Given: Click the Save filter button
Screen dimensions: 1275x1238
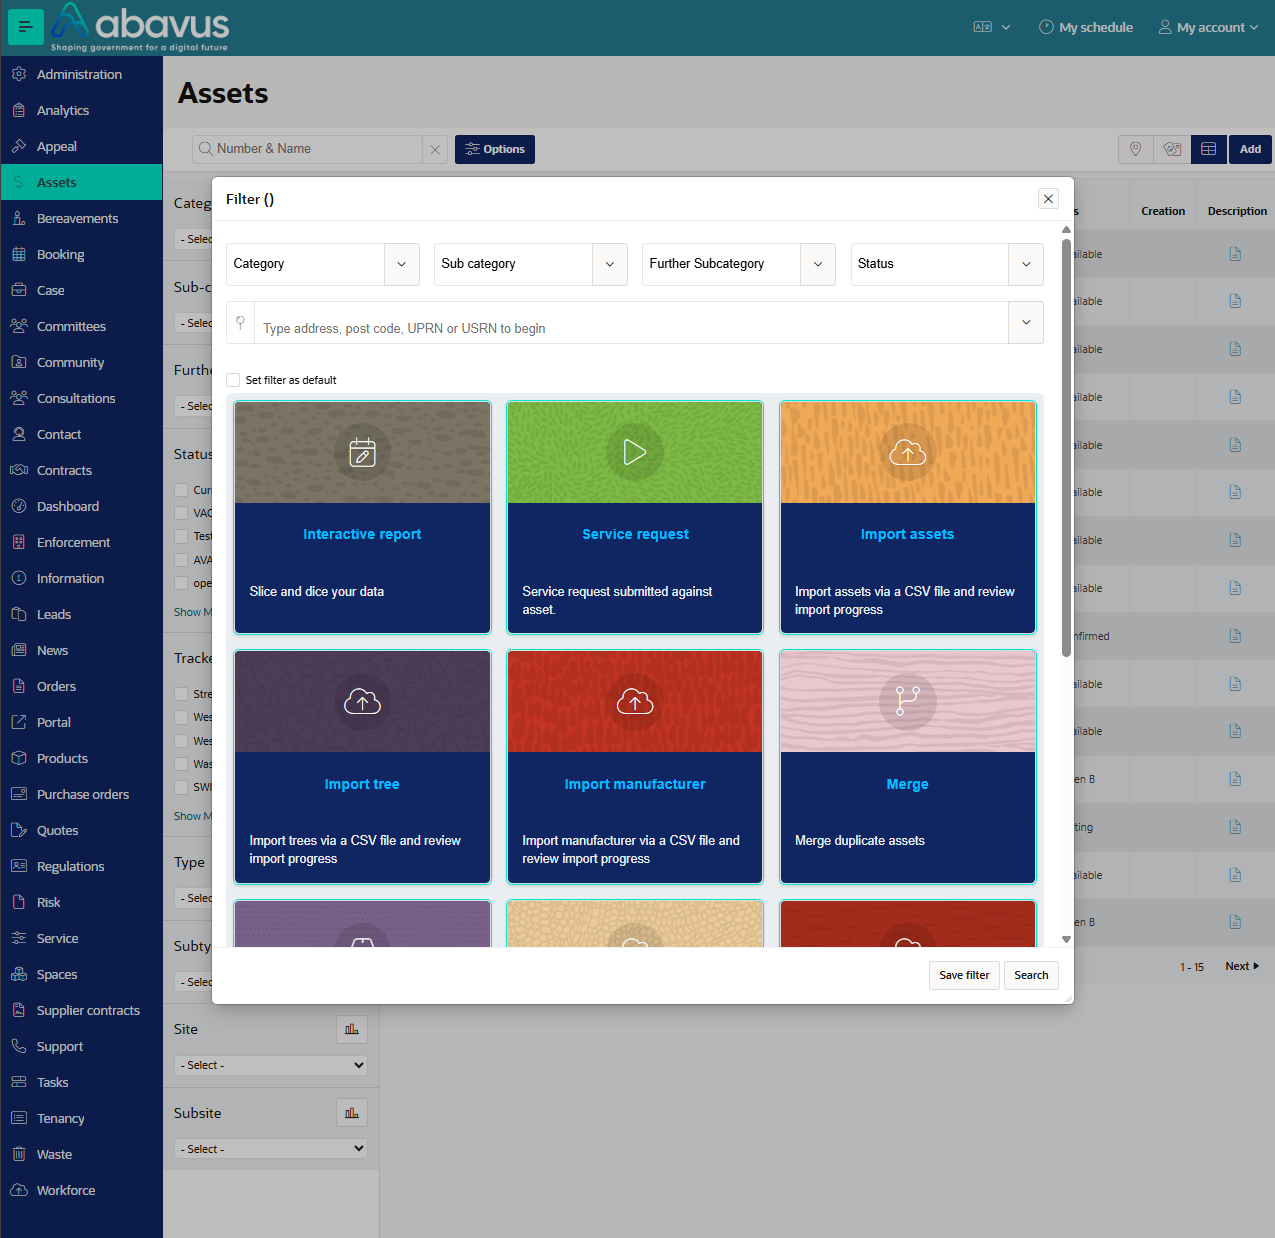Looking at the screenshot, I should tap(964, 975).
